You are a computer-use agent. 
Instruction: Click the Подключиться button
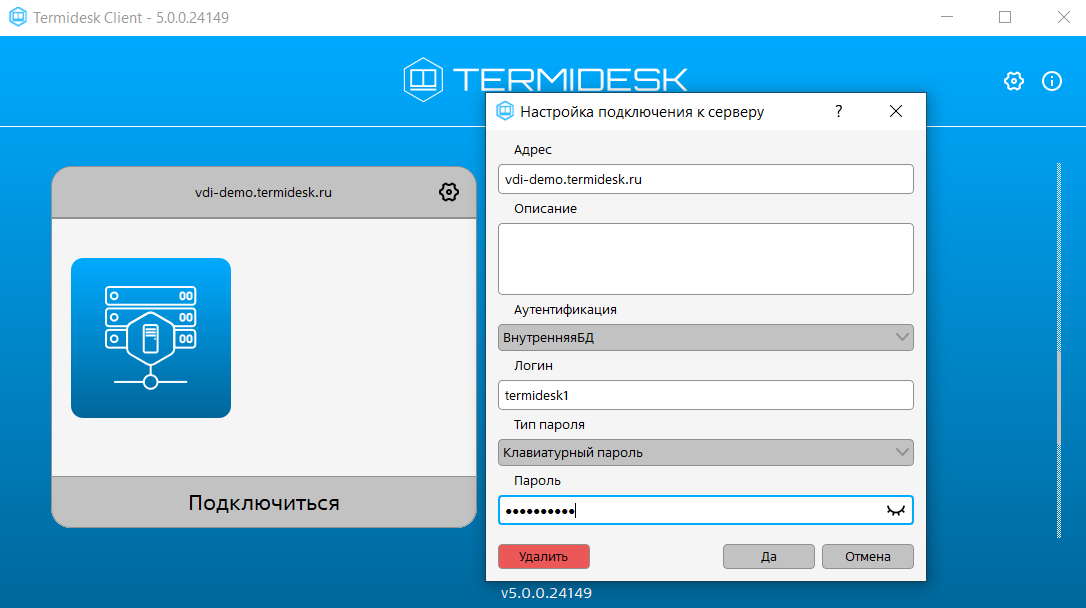click(264, 503)
